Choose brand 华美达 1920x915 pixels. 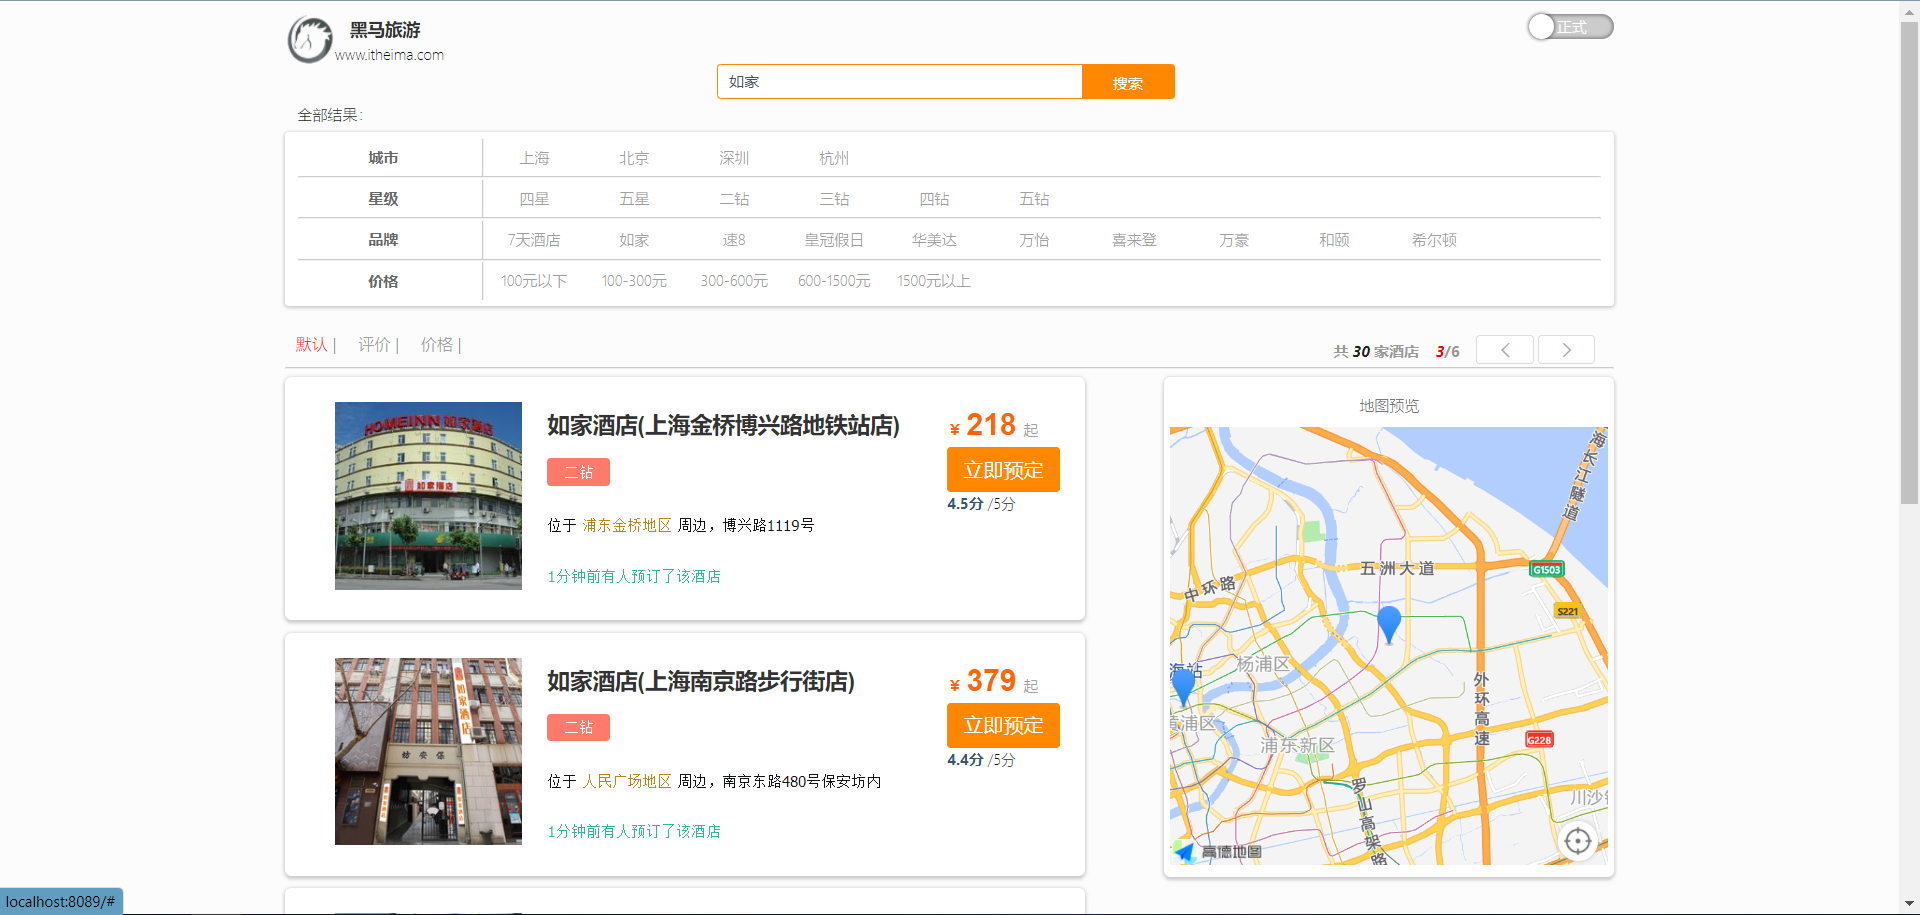[934, 240]
